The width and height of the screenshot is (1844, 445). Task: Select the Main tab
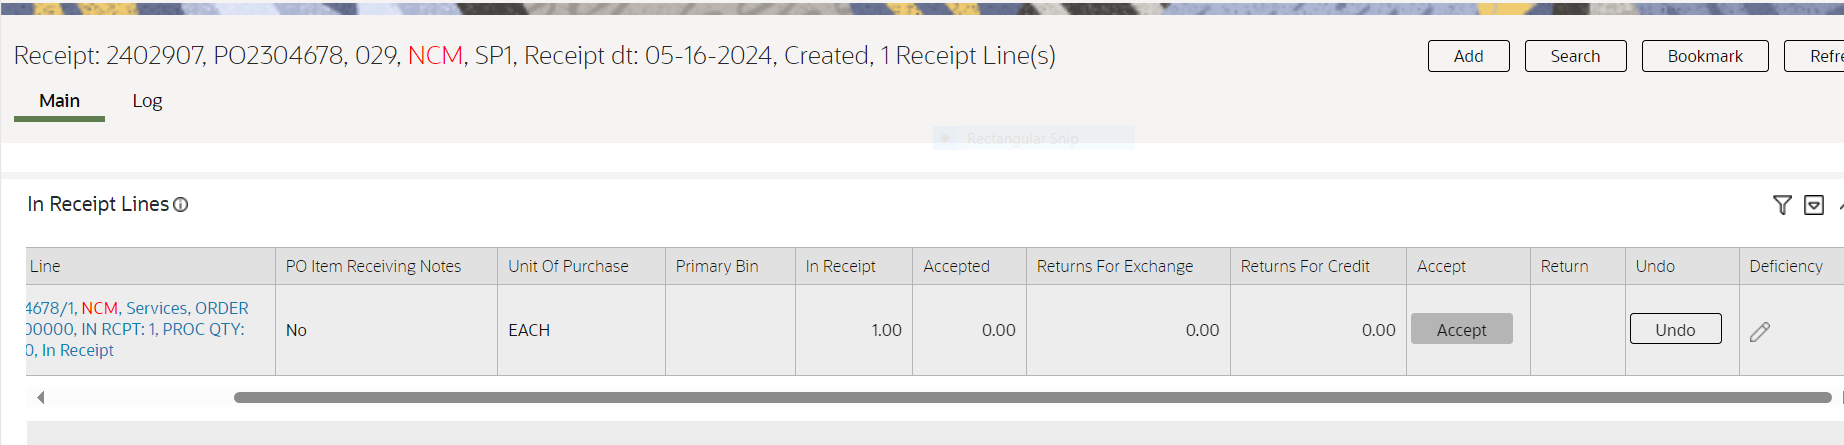[59, 101]
